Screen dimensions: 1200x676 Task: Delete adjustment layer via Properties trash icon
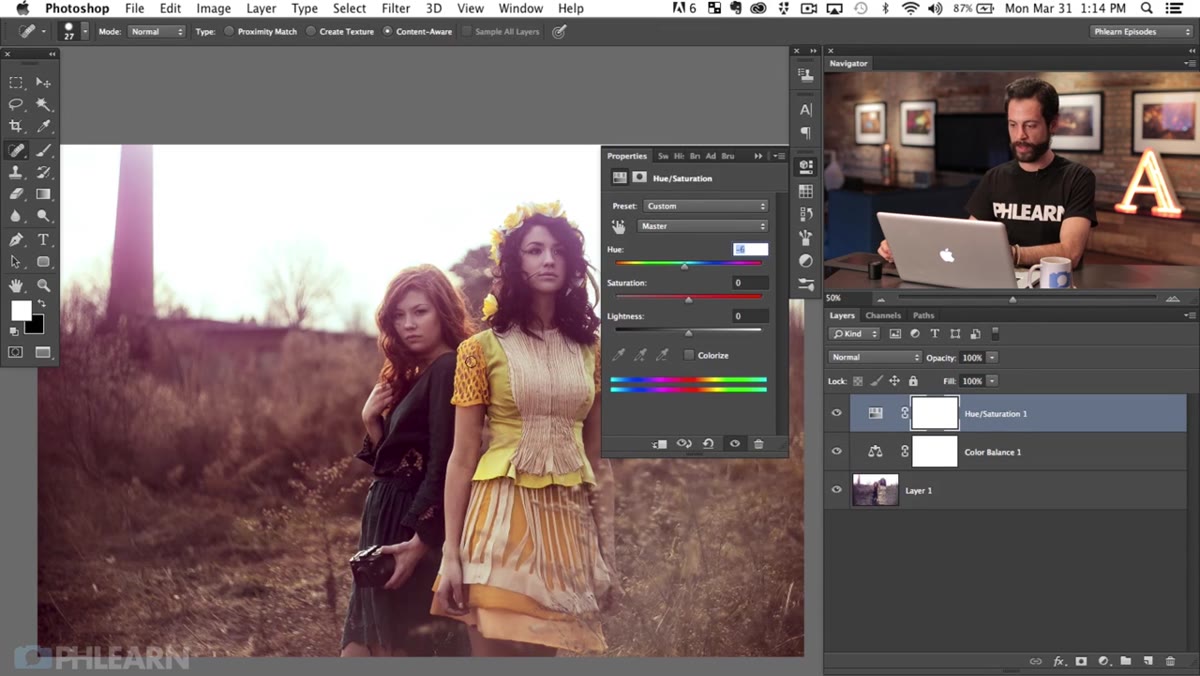(x=758, y=443)
